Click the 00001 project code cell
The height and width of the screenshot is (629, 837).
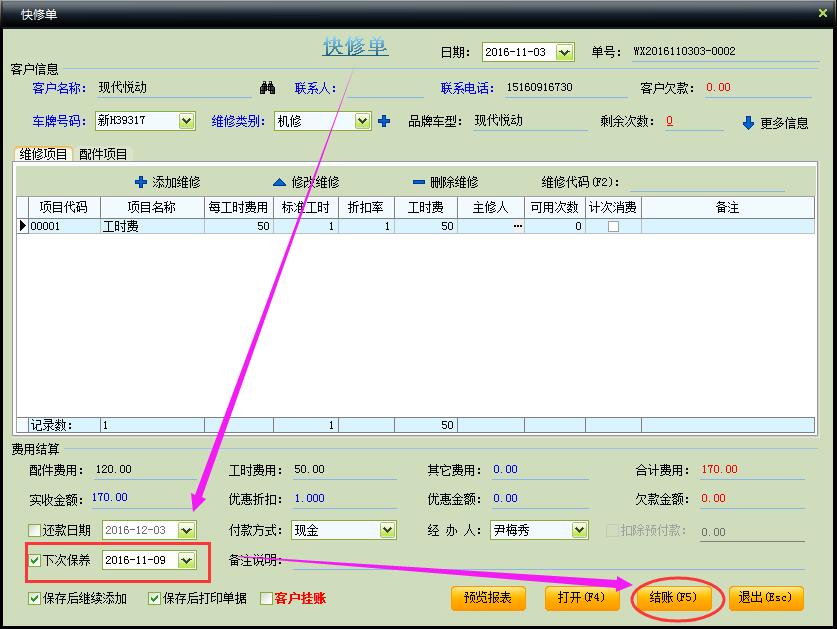[64, 226]
